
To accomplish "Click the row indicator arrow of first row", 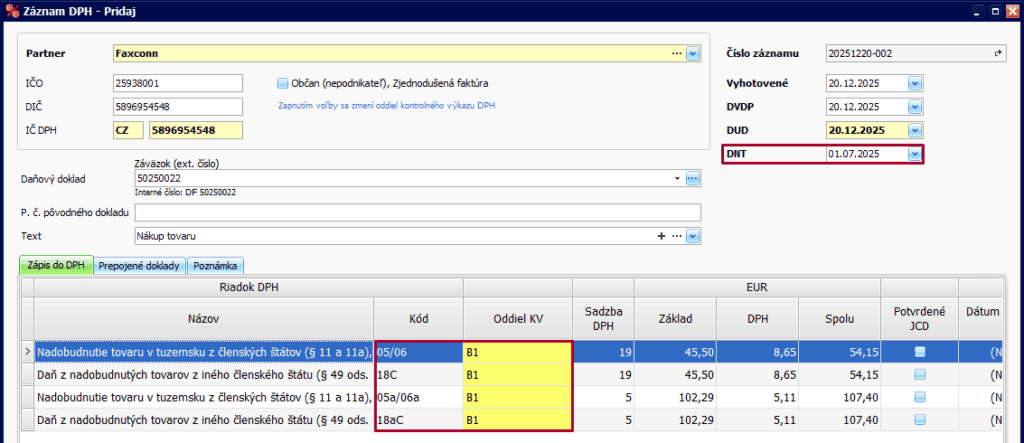I will [27, 352].
